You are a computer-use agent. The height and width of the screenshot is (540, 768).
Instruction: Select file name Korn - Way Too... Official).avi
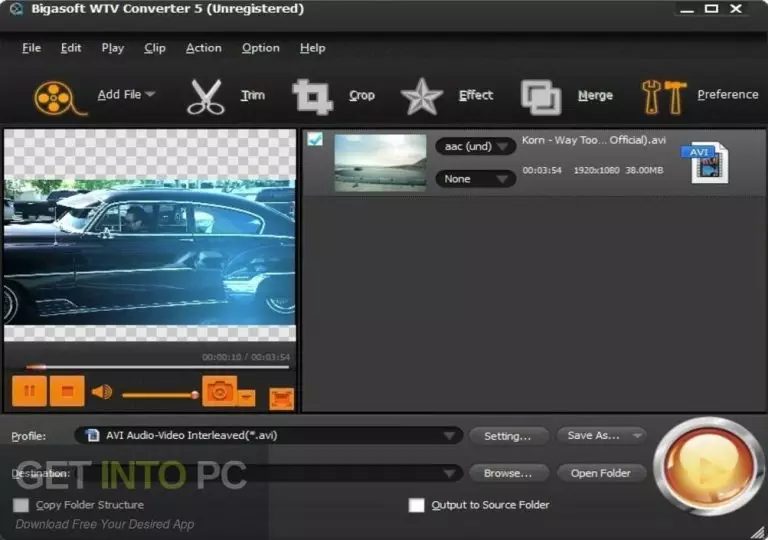594,140
